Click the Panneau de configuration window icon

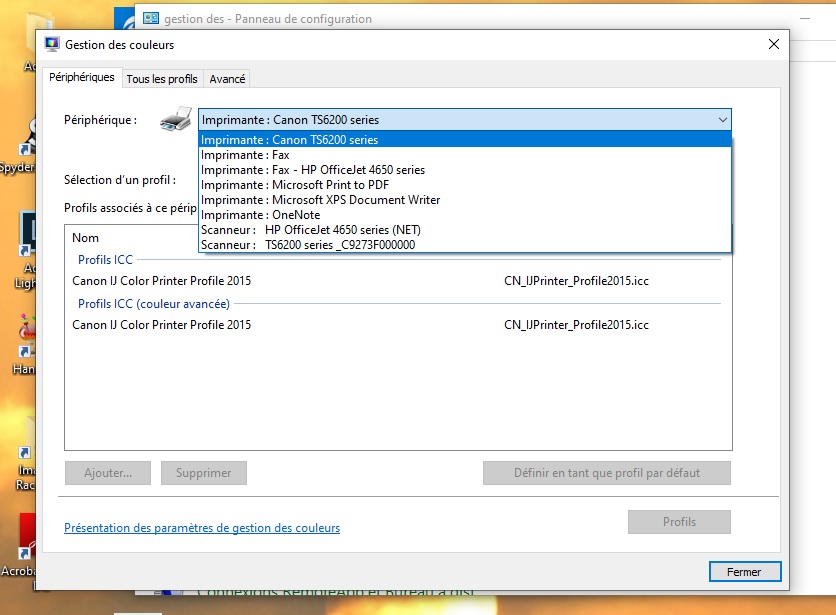[151, 19]
